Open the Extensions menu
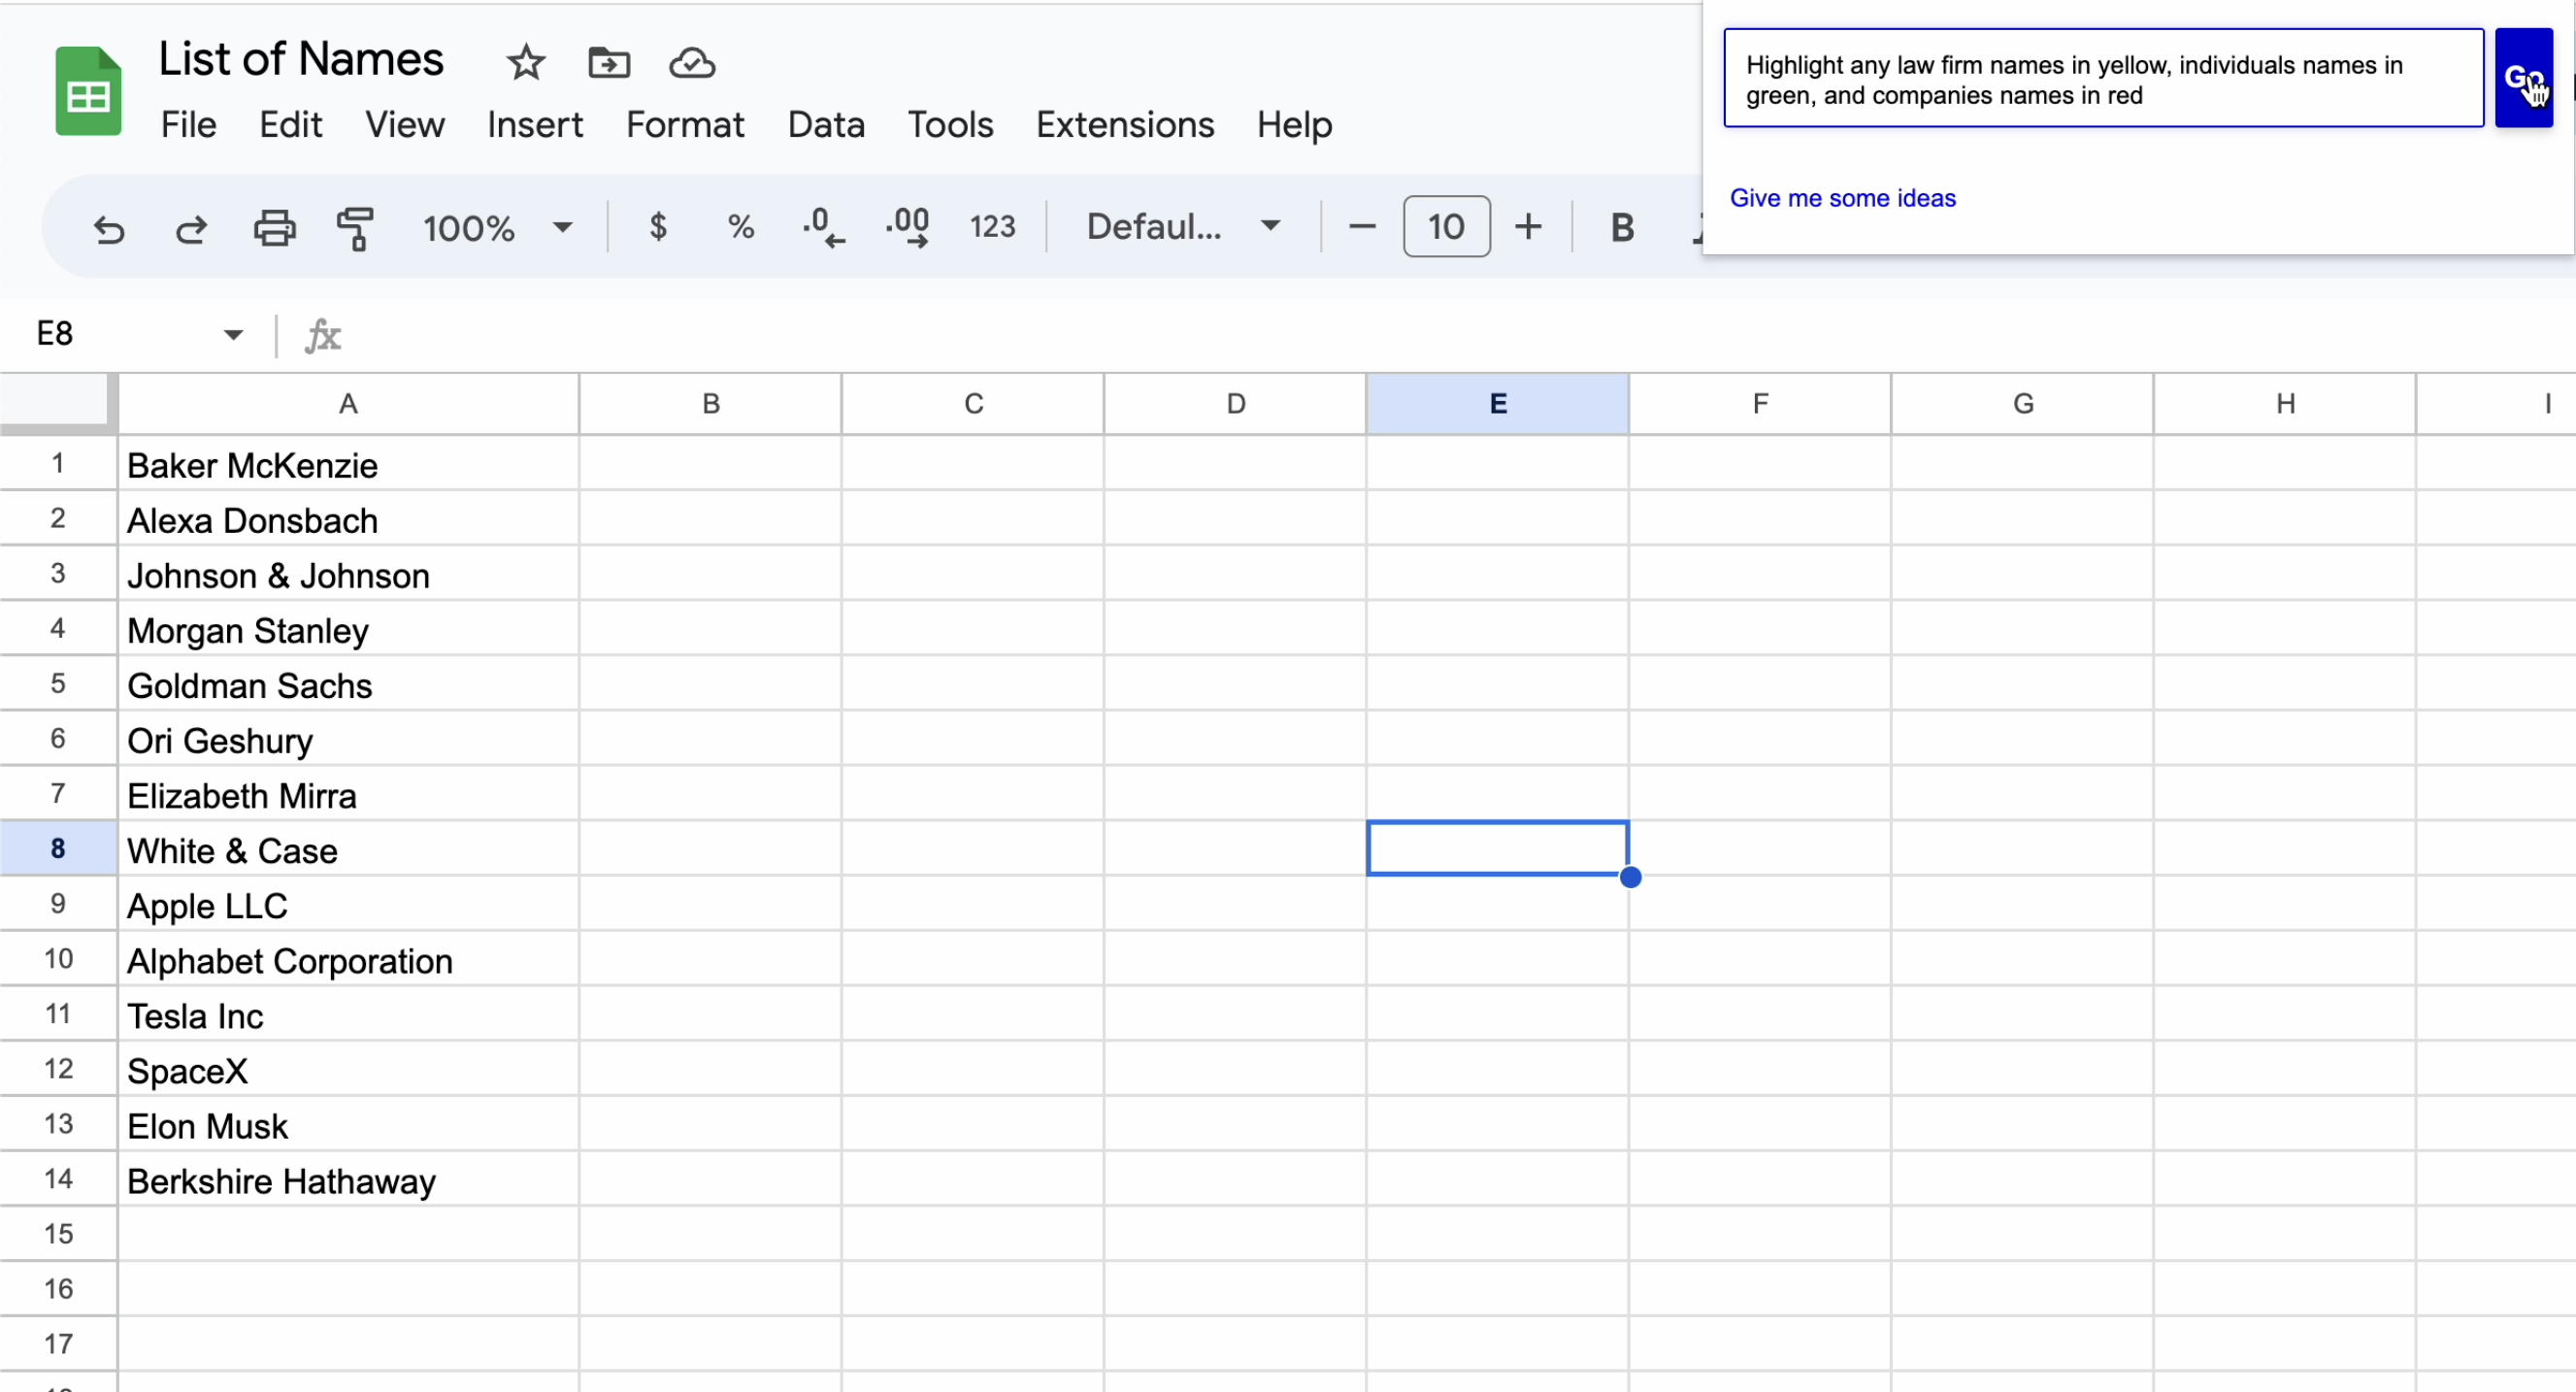This screenshot has height=1392, width=2576. pyautogui.click(x=1124, y=125)
